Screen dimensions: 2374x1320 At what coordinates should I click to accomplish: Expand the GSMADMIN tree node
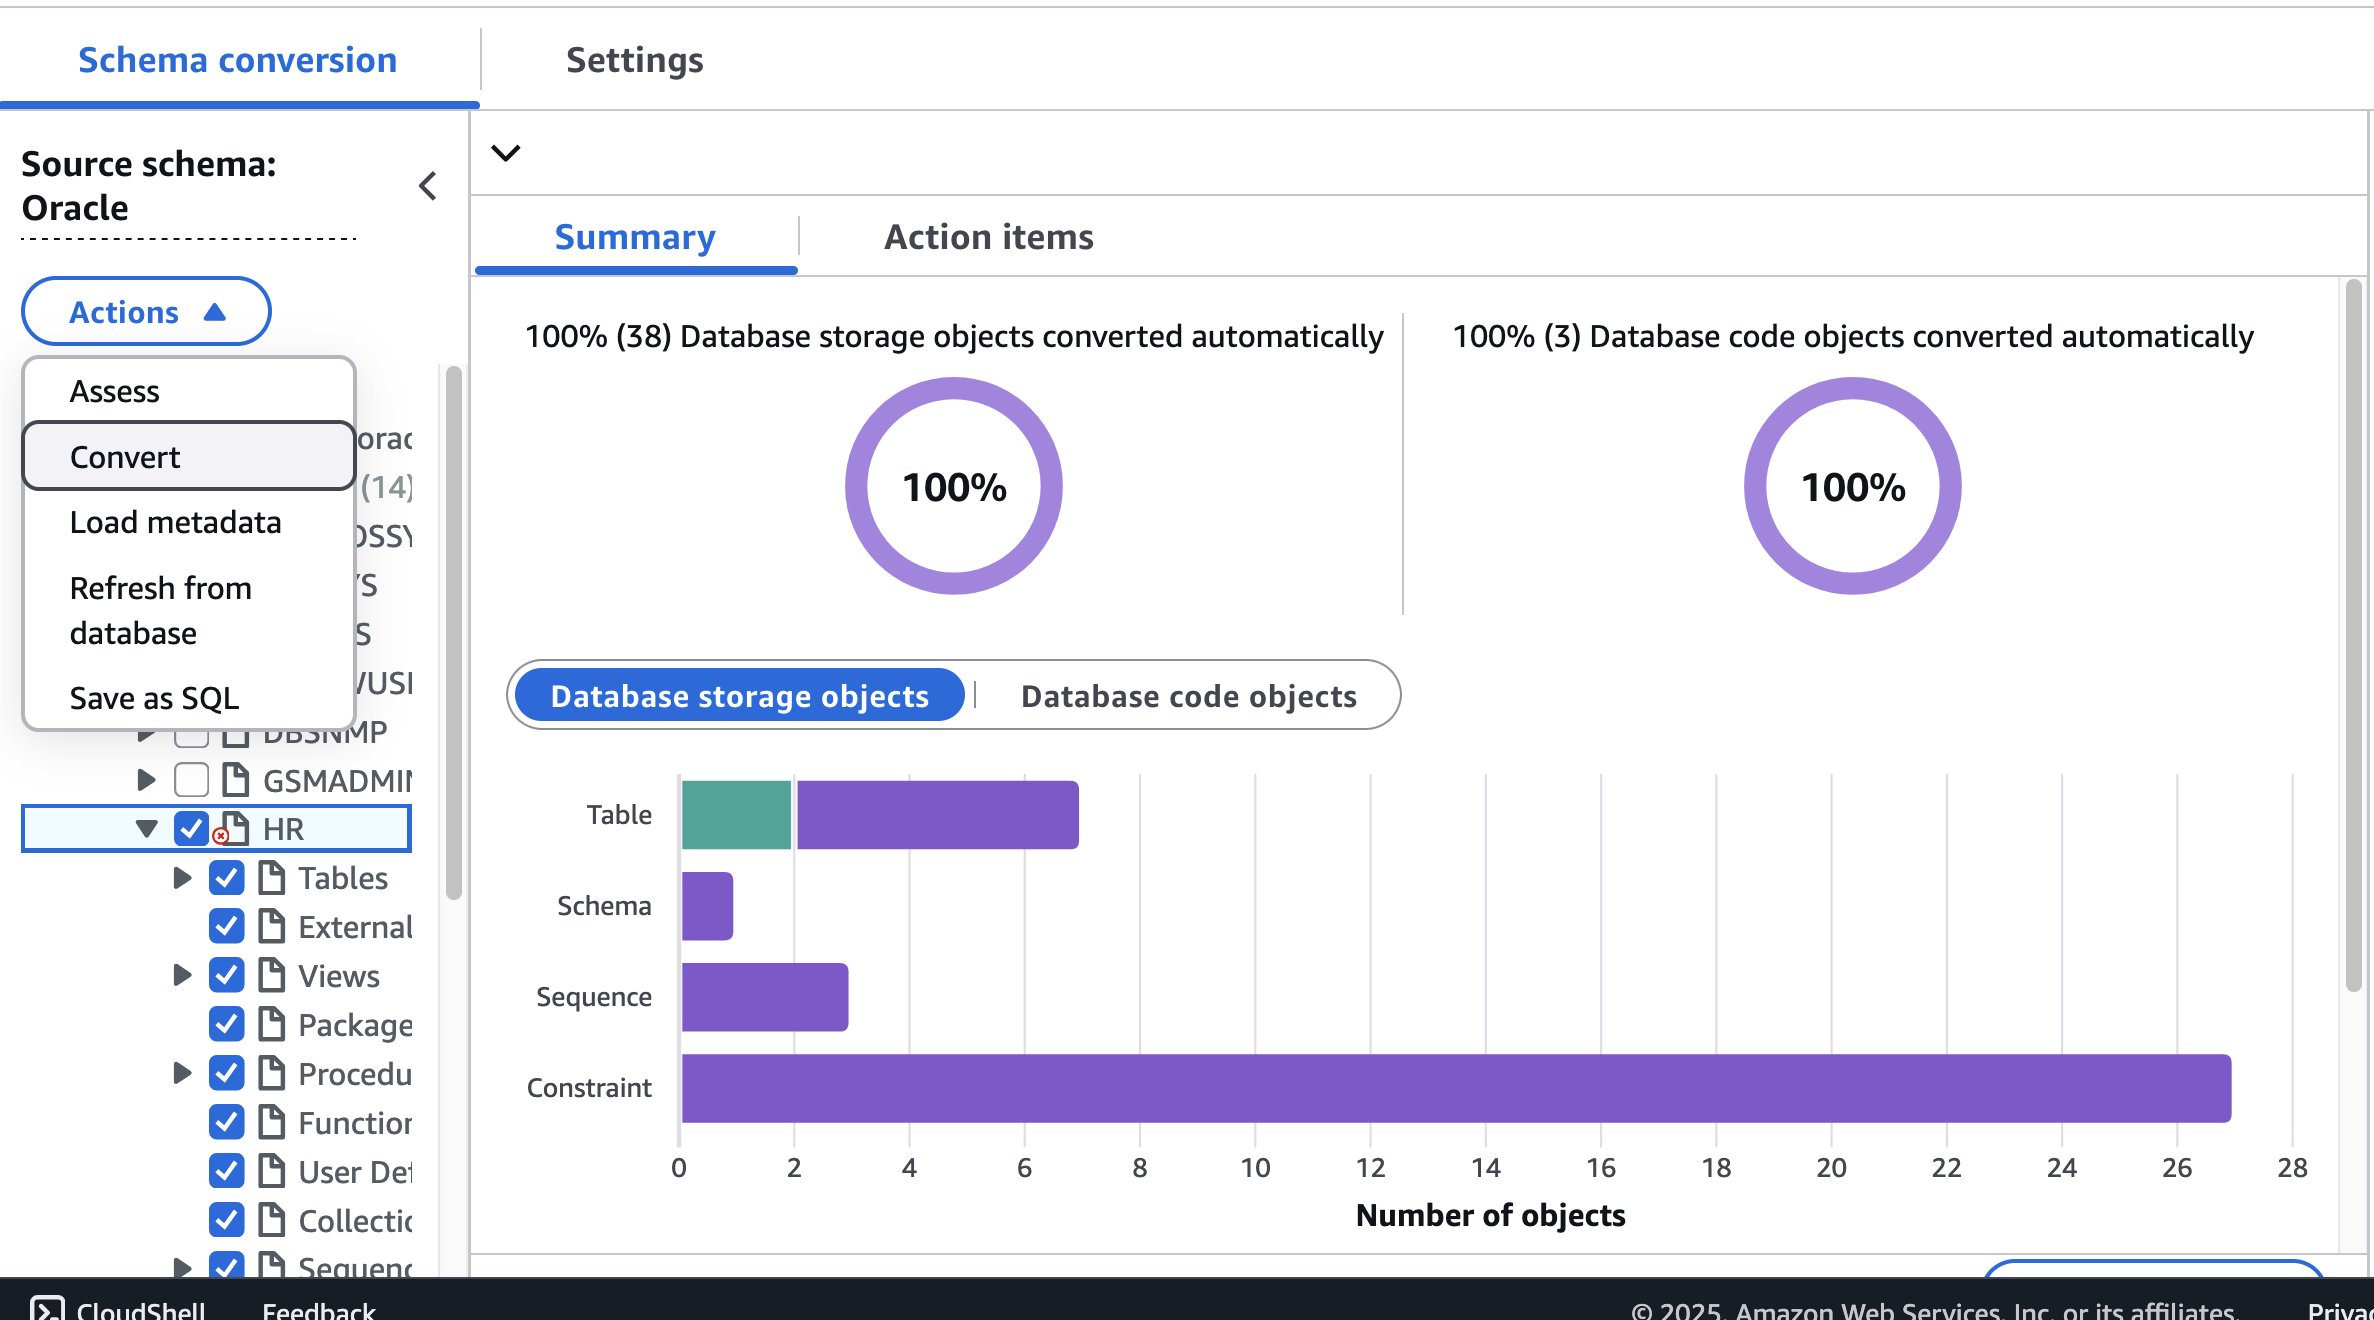(x=146, y=780)
